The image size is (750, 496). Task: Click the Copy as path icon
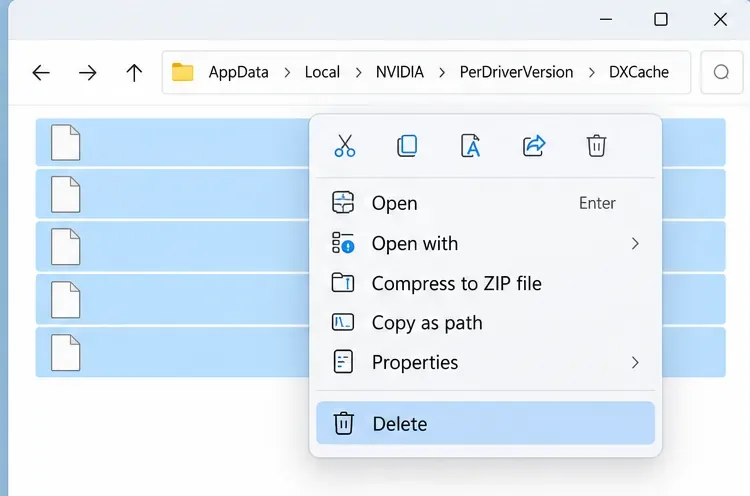coord(343,322)
